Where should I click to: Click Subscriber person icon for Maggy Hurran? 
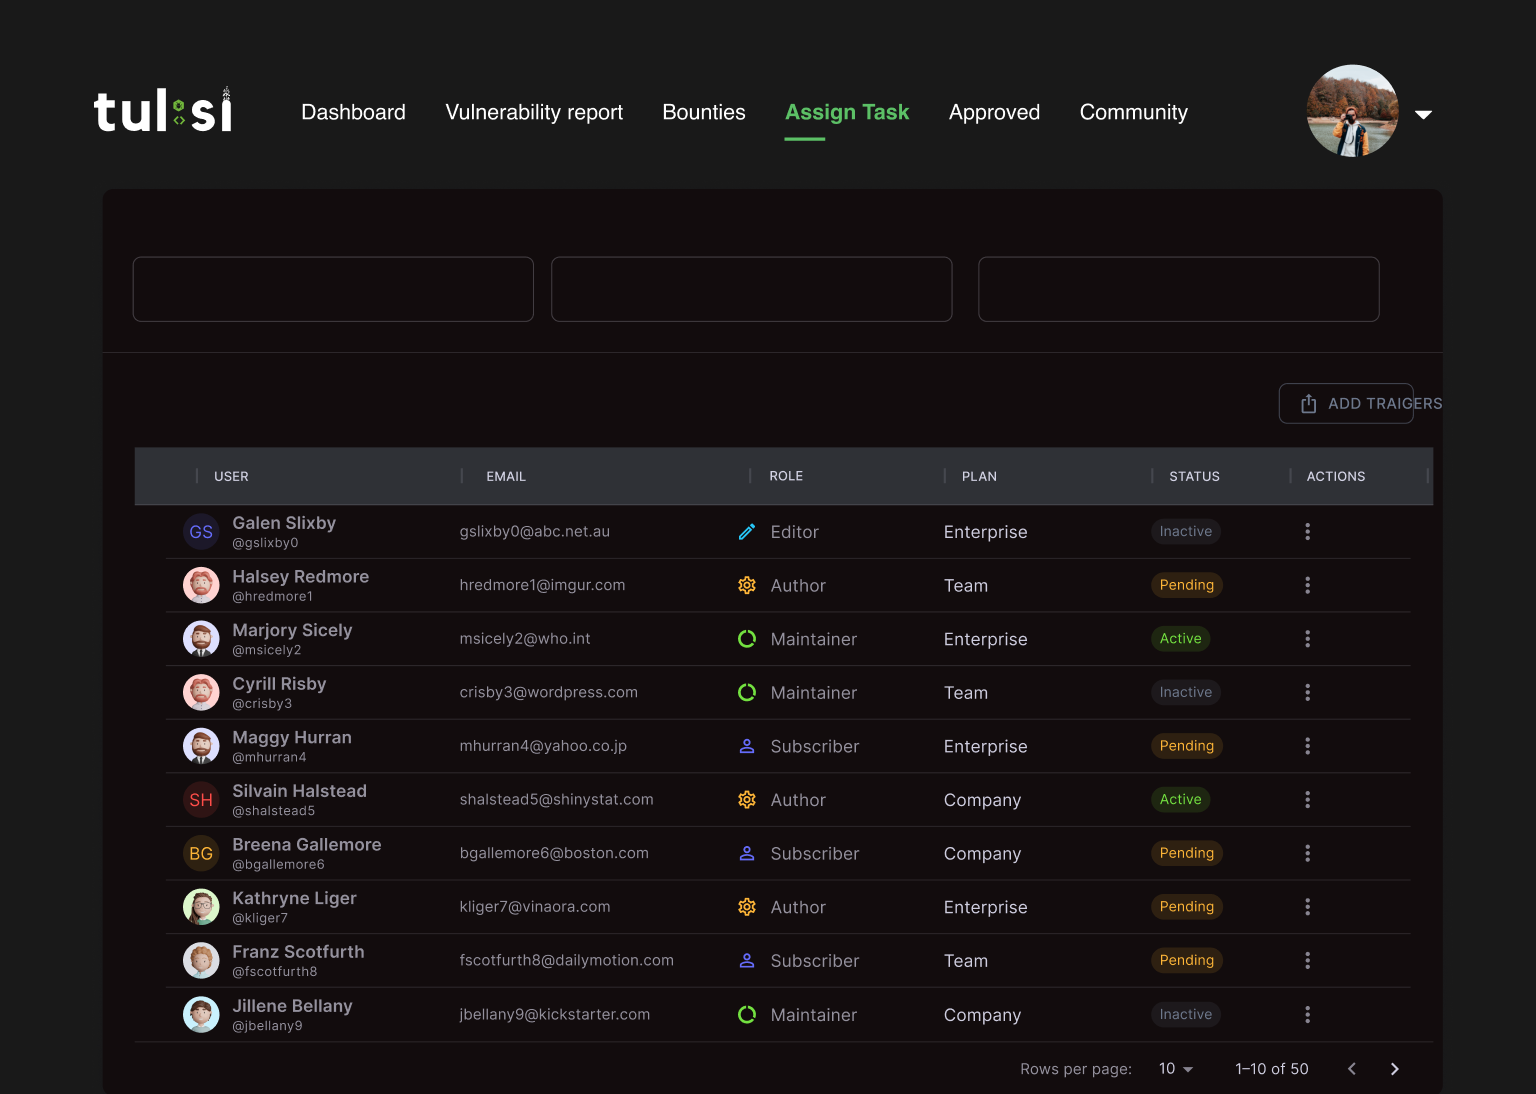click(x=747, y=747)
